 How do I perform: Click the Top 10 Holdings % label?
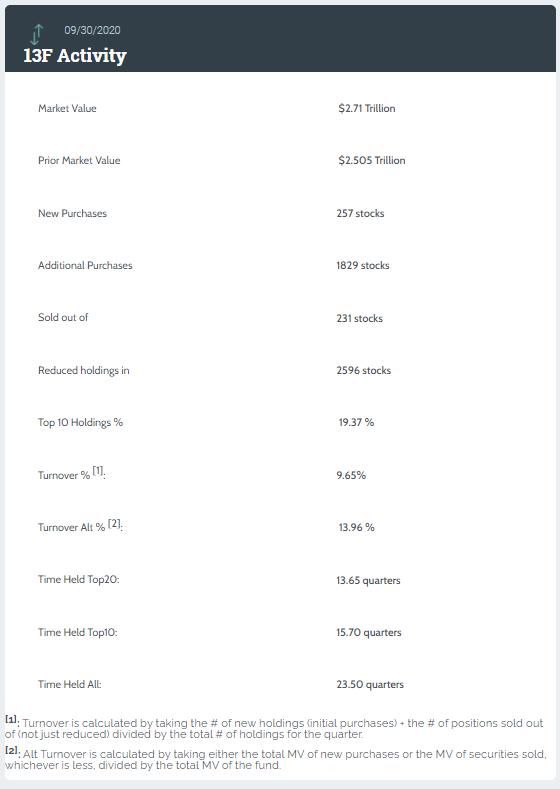point(80,423)
